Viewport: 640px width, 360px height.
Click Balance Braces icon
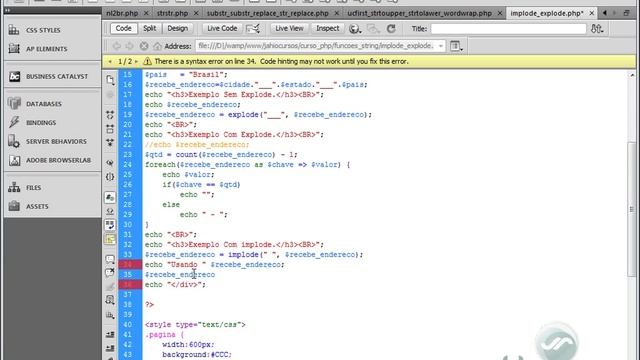pyautogui.click(x=110, y=177)
